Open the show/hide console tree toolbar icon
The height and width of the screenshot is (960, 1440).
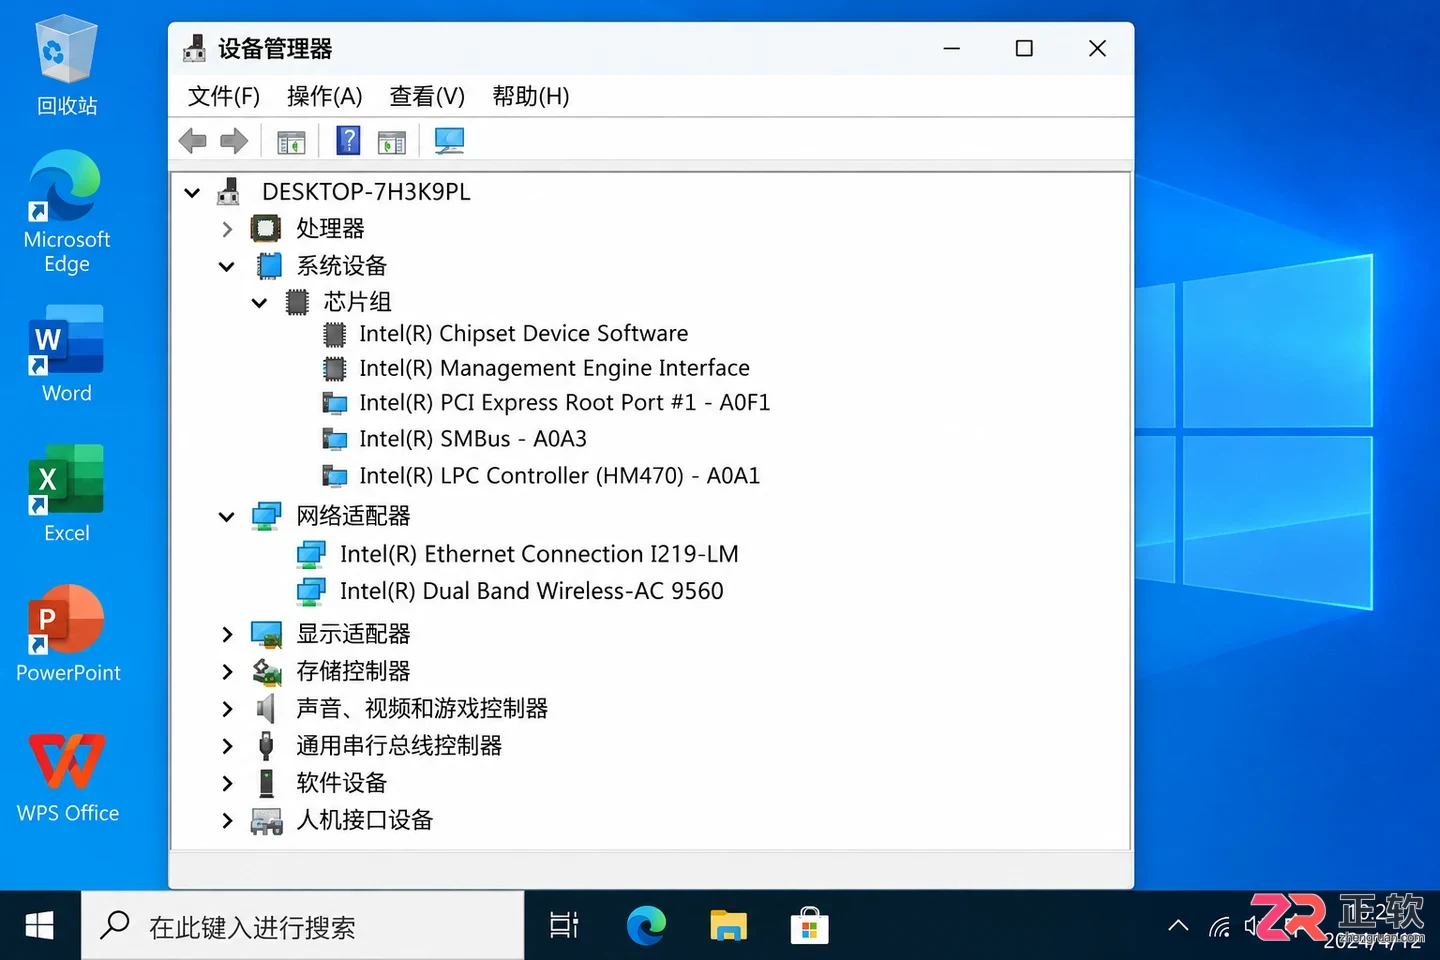tap(291, 142)
